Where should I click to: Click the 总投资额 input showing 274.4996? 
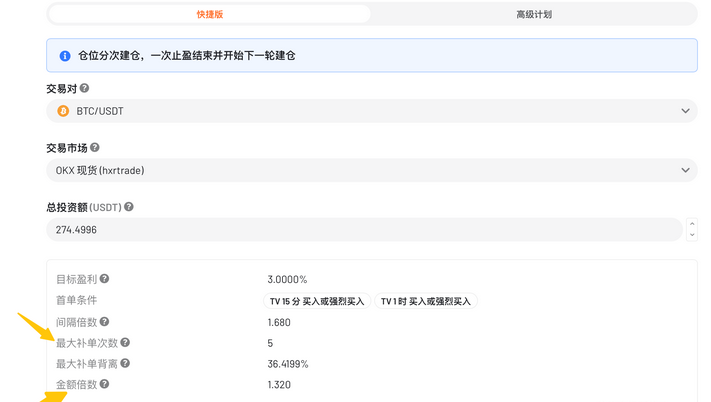pyautogui.click(x=364, y=230)
